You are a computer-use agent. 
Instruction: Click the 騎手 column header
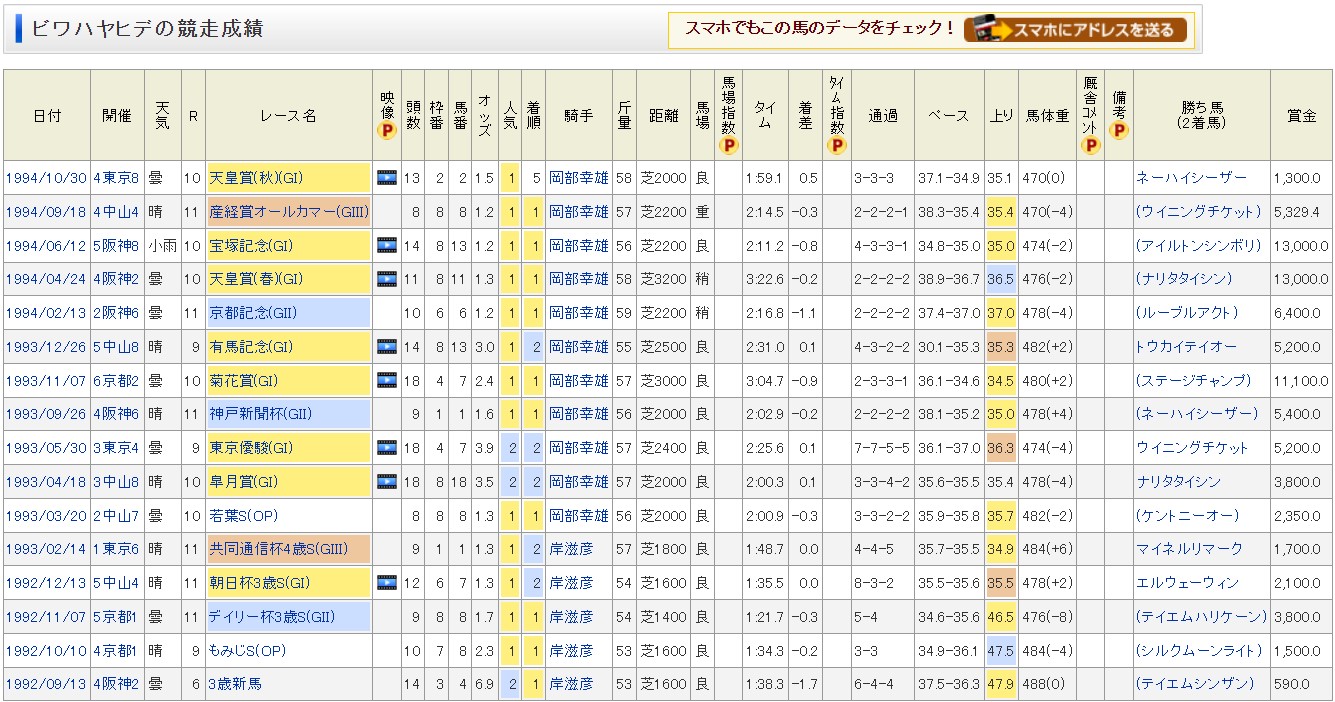578,116
